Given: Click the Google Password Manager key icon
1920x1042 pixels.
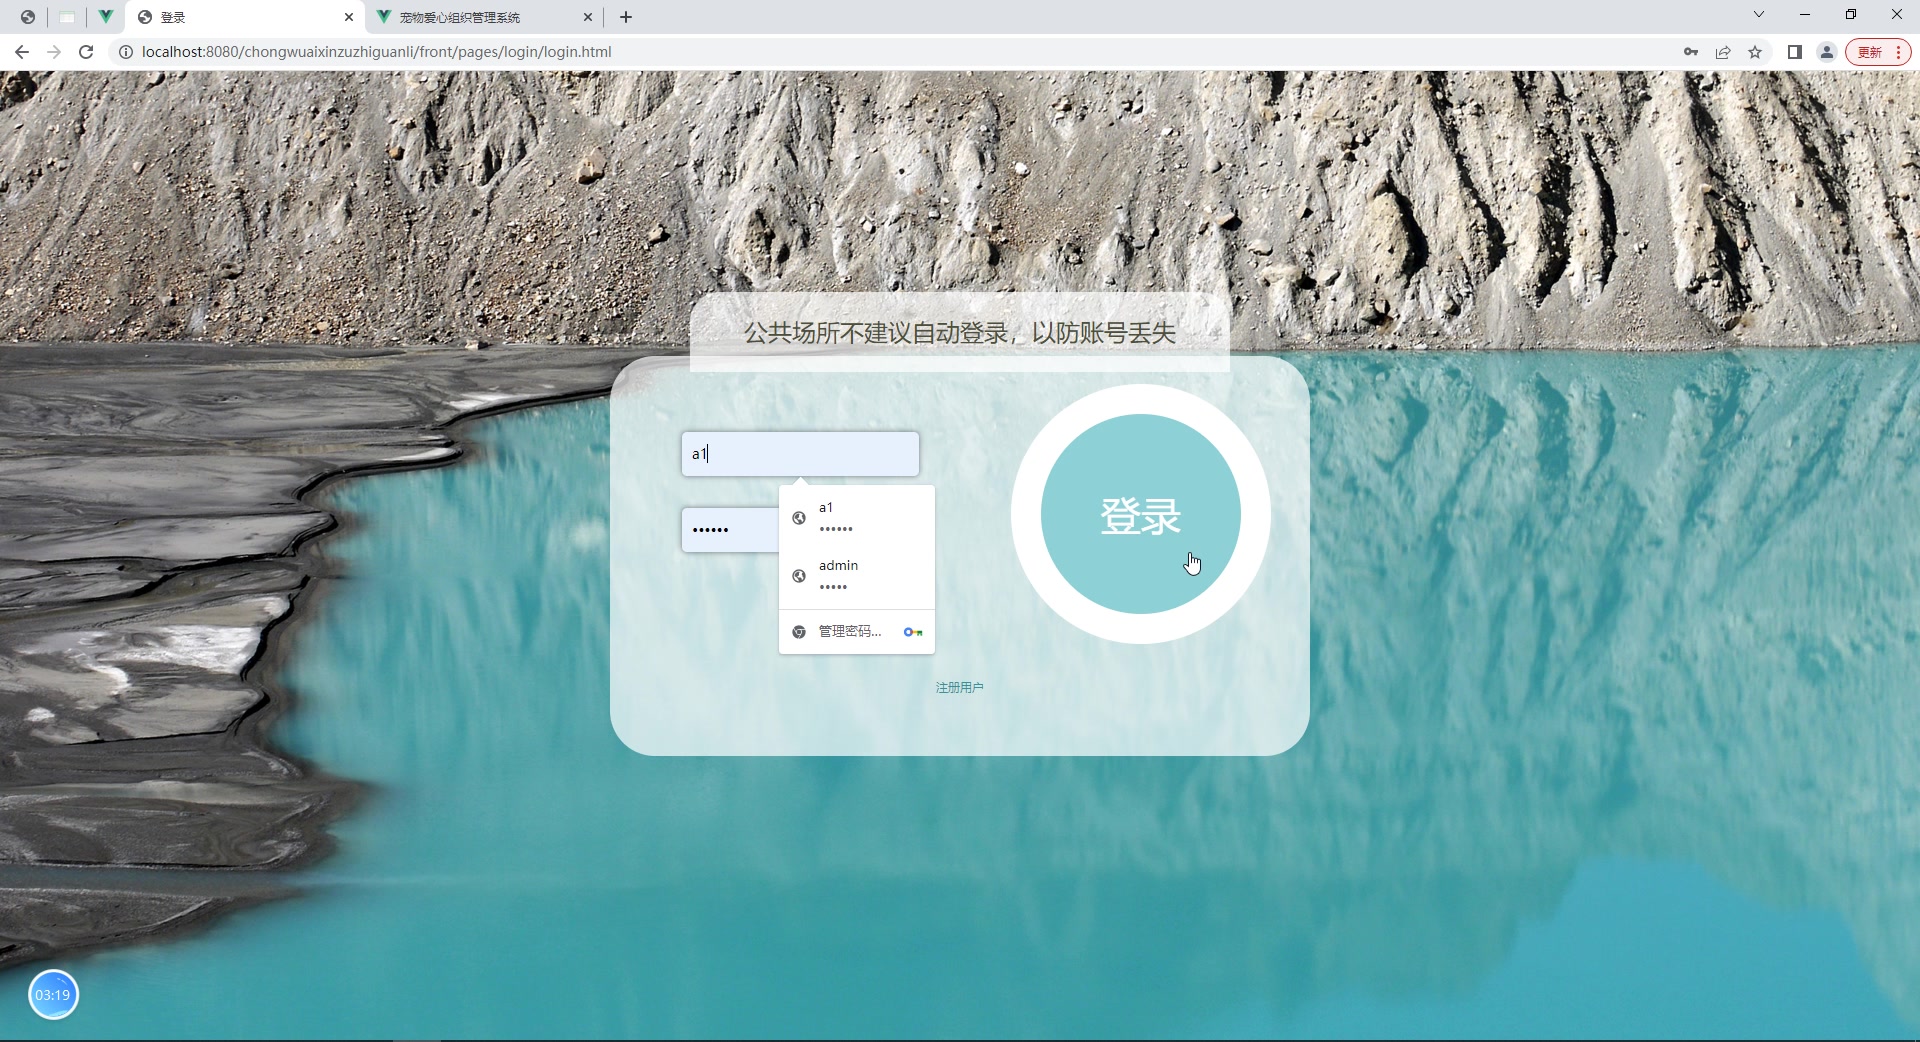Looking at the screenshot, I should pos(912,631).
